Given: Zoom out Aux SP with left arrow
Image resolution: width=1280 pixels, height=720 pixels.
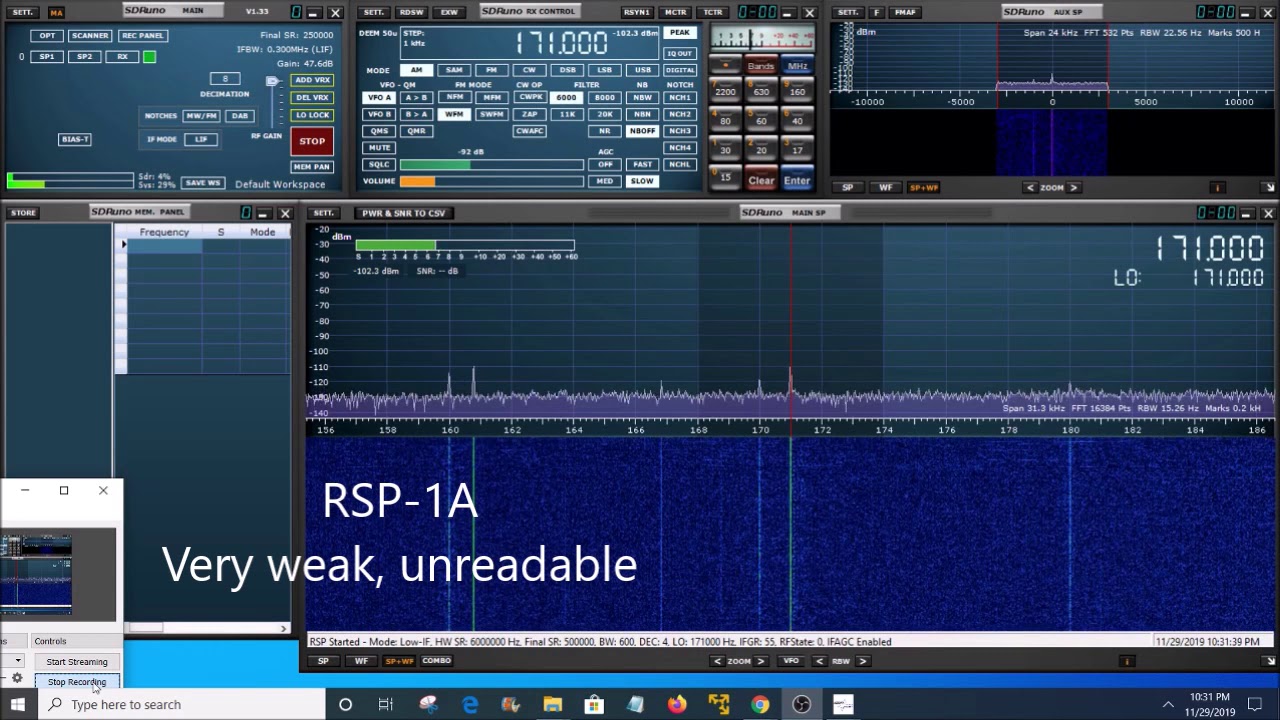Looking at the screenshot, I should point(1030,188).
